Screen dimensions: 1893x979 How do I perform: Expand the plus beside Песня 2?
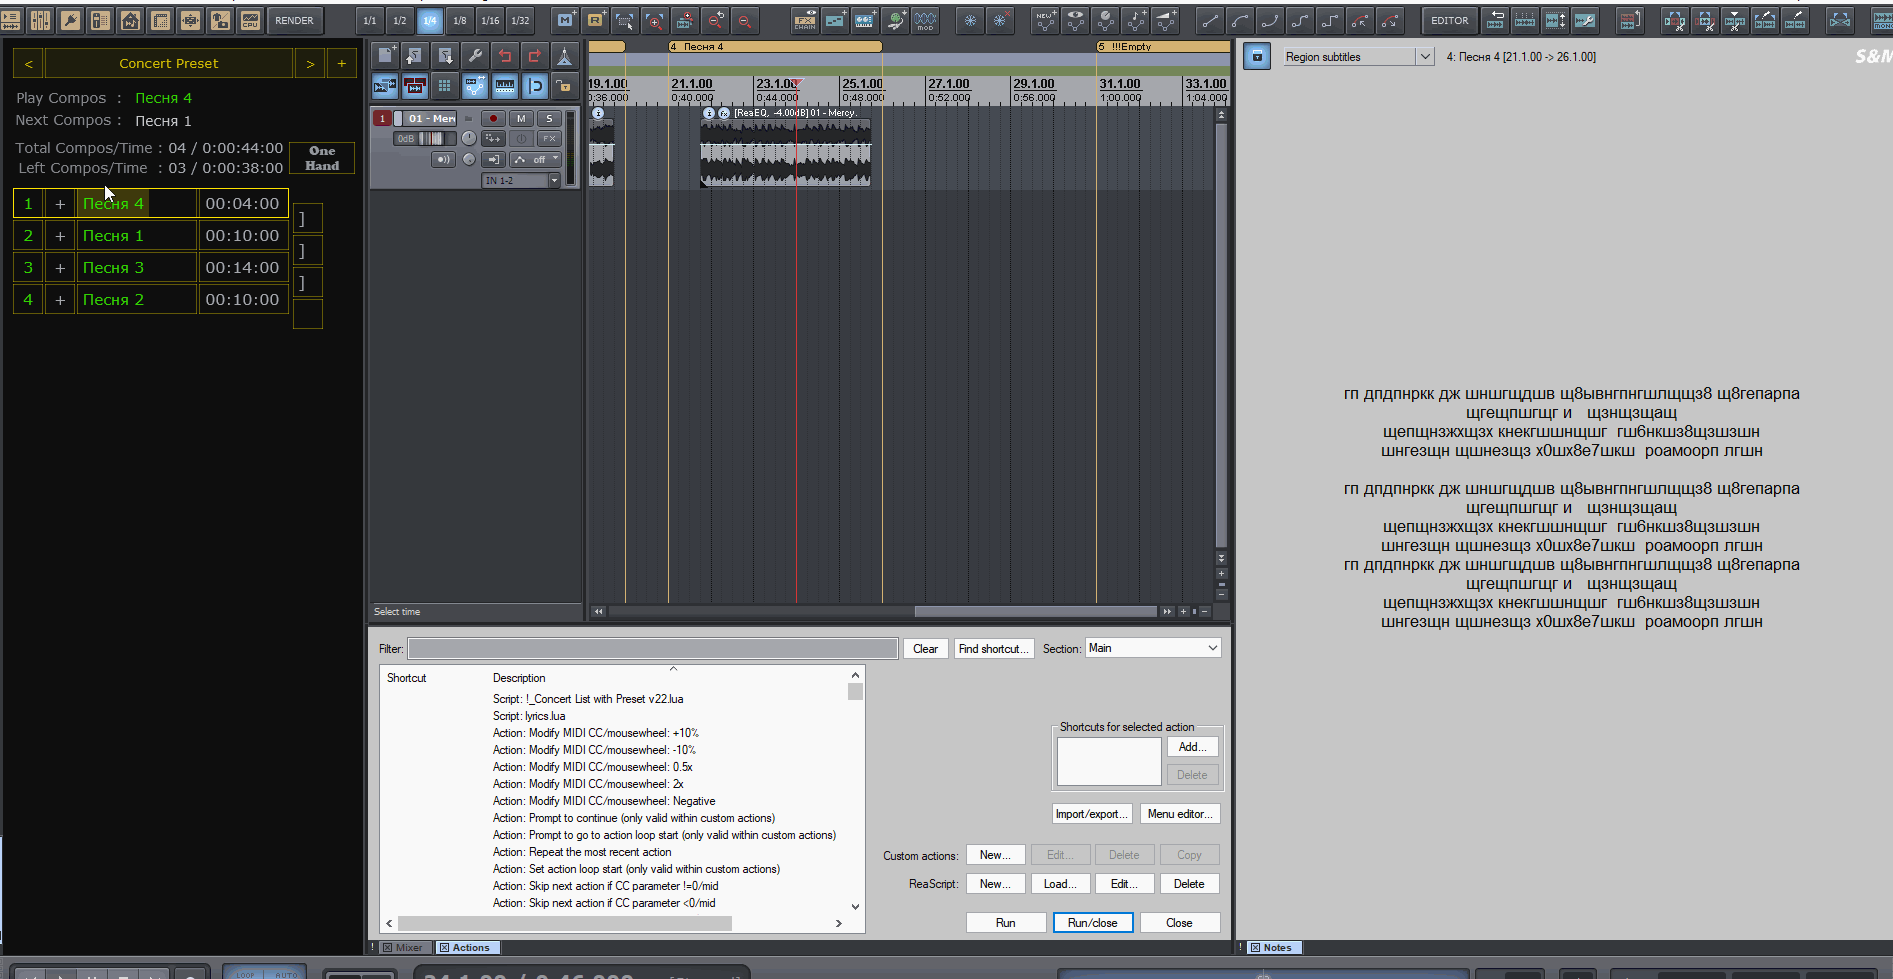tap(60, 299)
